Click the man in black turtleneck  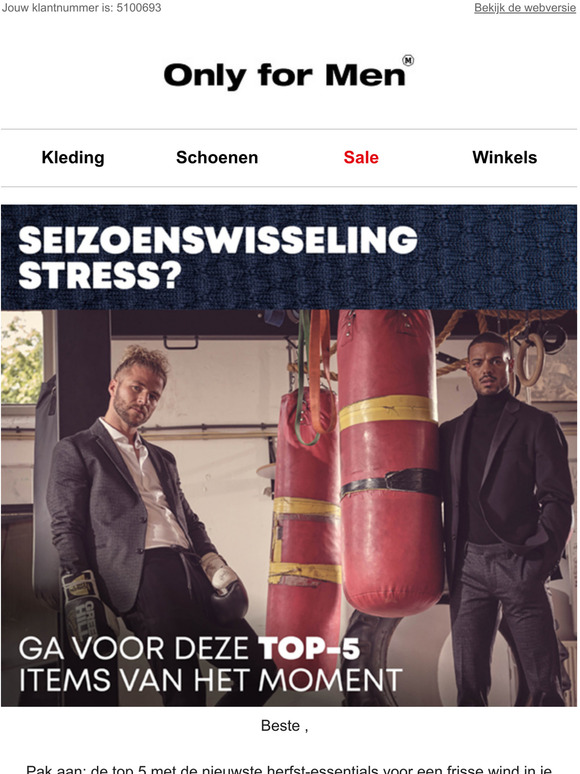tap(503, 518)
